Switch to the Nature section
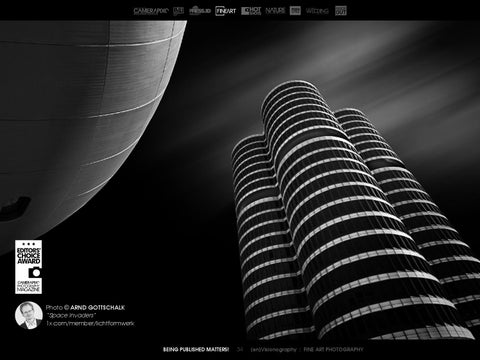480x360 pixels. click(x=275, y=11)
